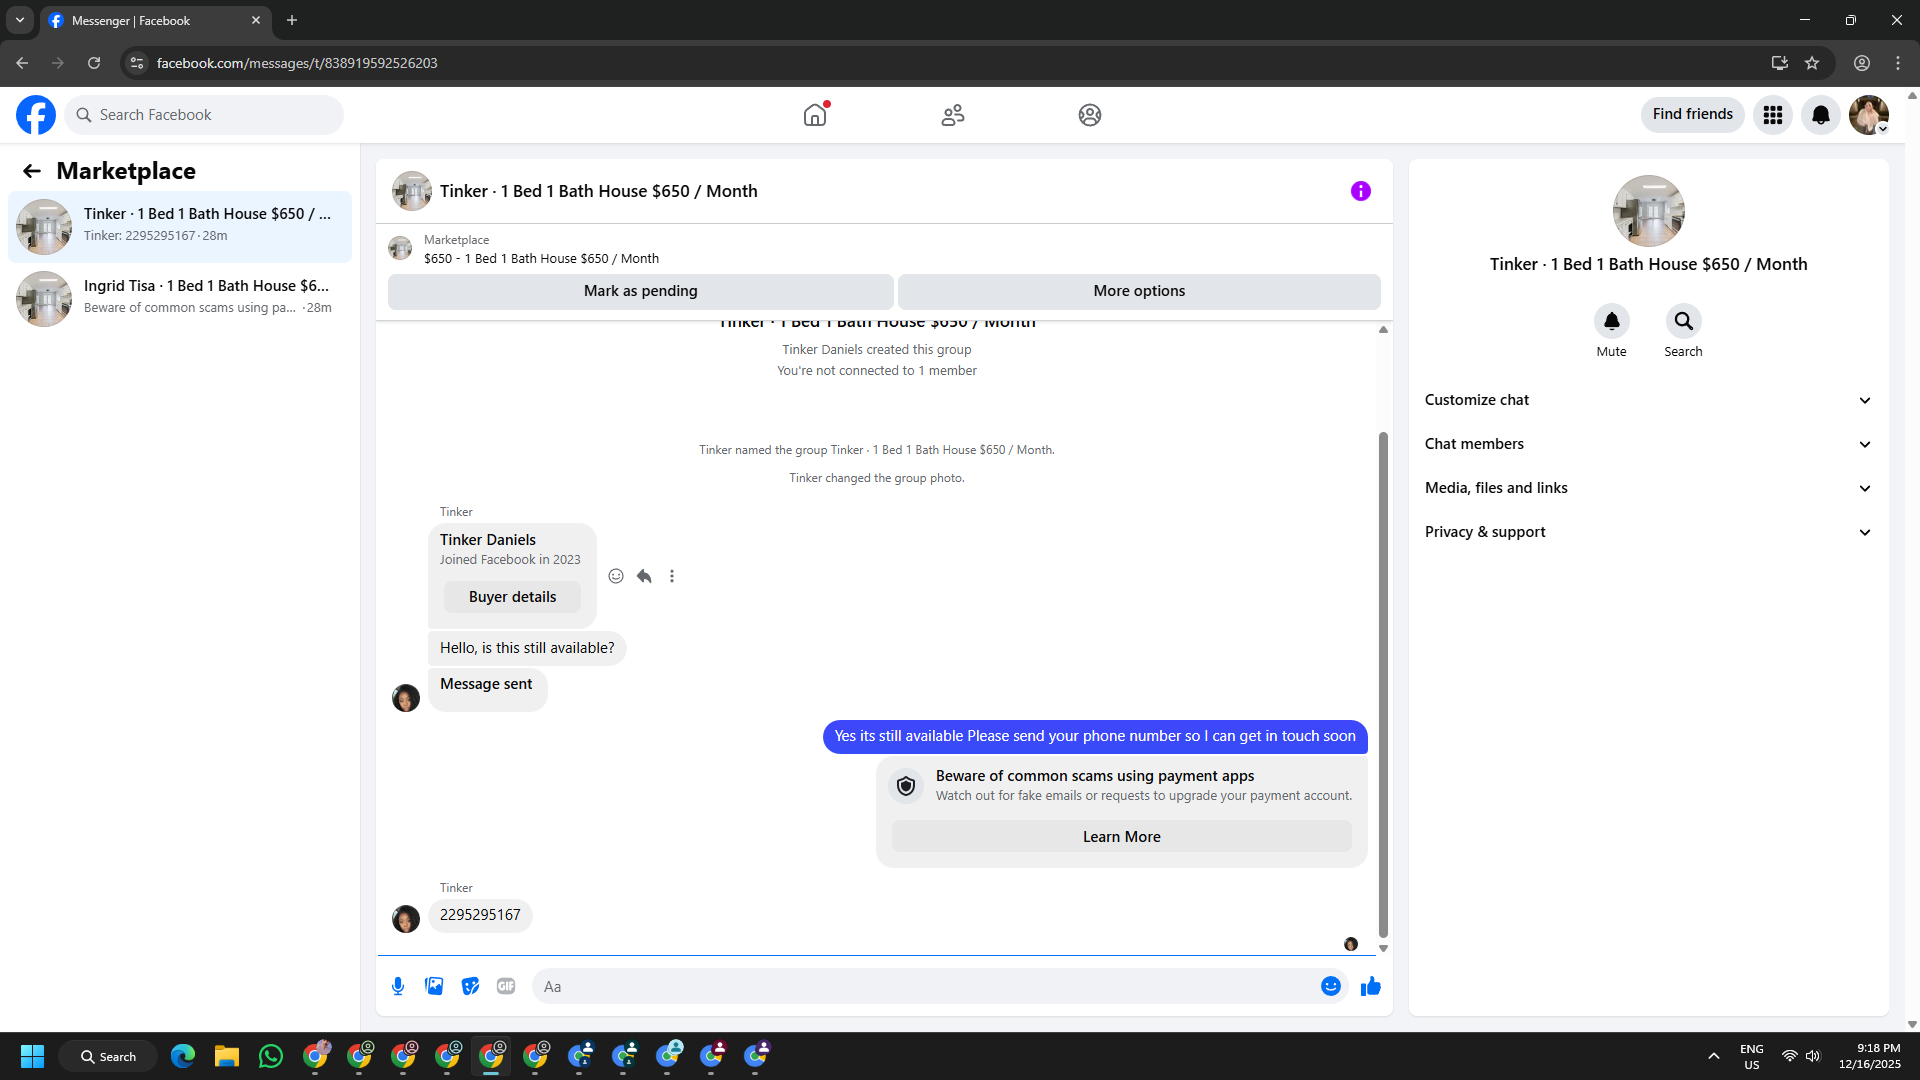
Task: Click the 'Yes its still available' sent message
Action: pos(1095,737)
